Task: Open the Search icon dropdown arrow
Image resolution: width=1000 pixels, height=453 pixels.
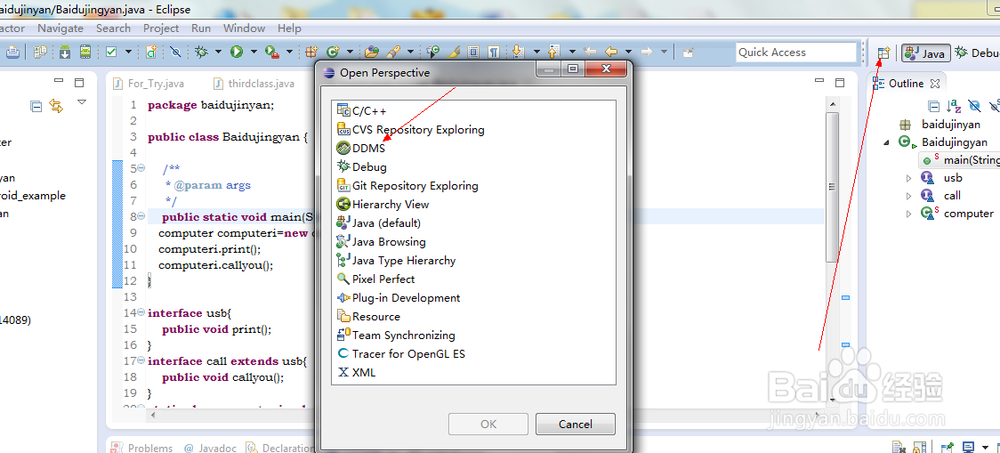Action: [x=410, y=52]
